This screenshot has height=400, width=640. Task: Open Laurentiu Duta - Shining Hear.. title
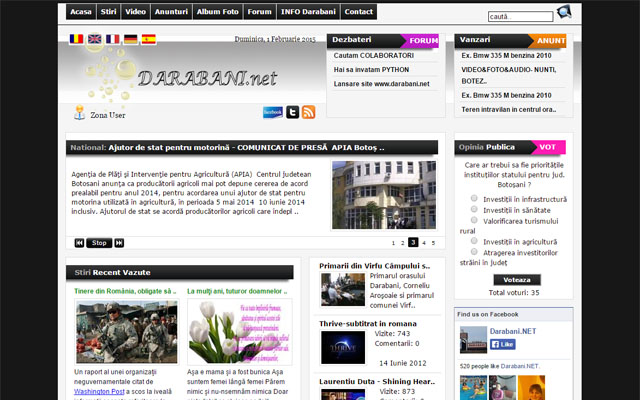click(377, 382)
